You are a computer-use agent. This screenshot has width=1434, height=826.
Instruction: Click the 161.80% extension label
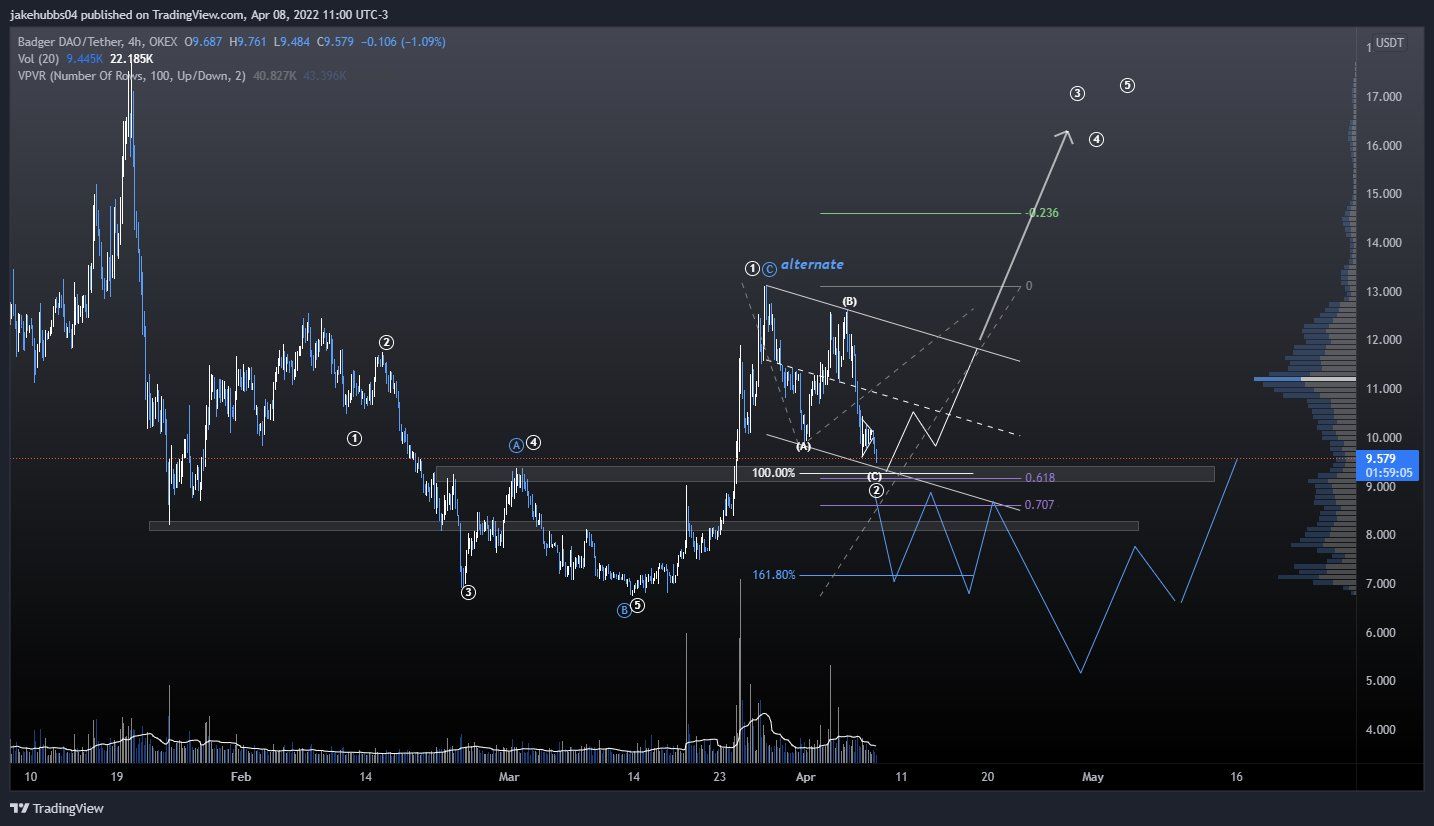click(x=774, y=575)
